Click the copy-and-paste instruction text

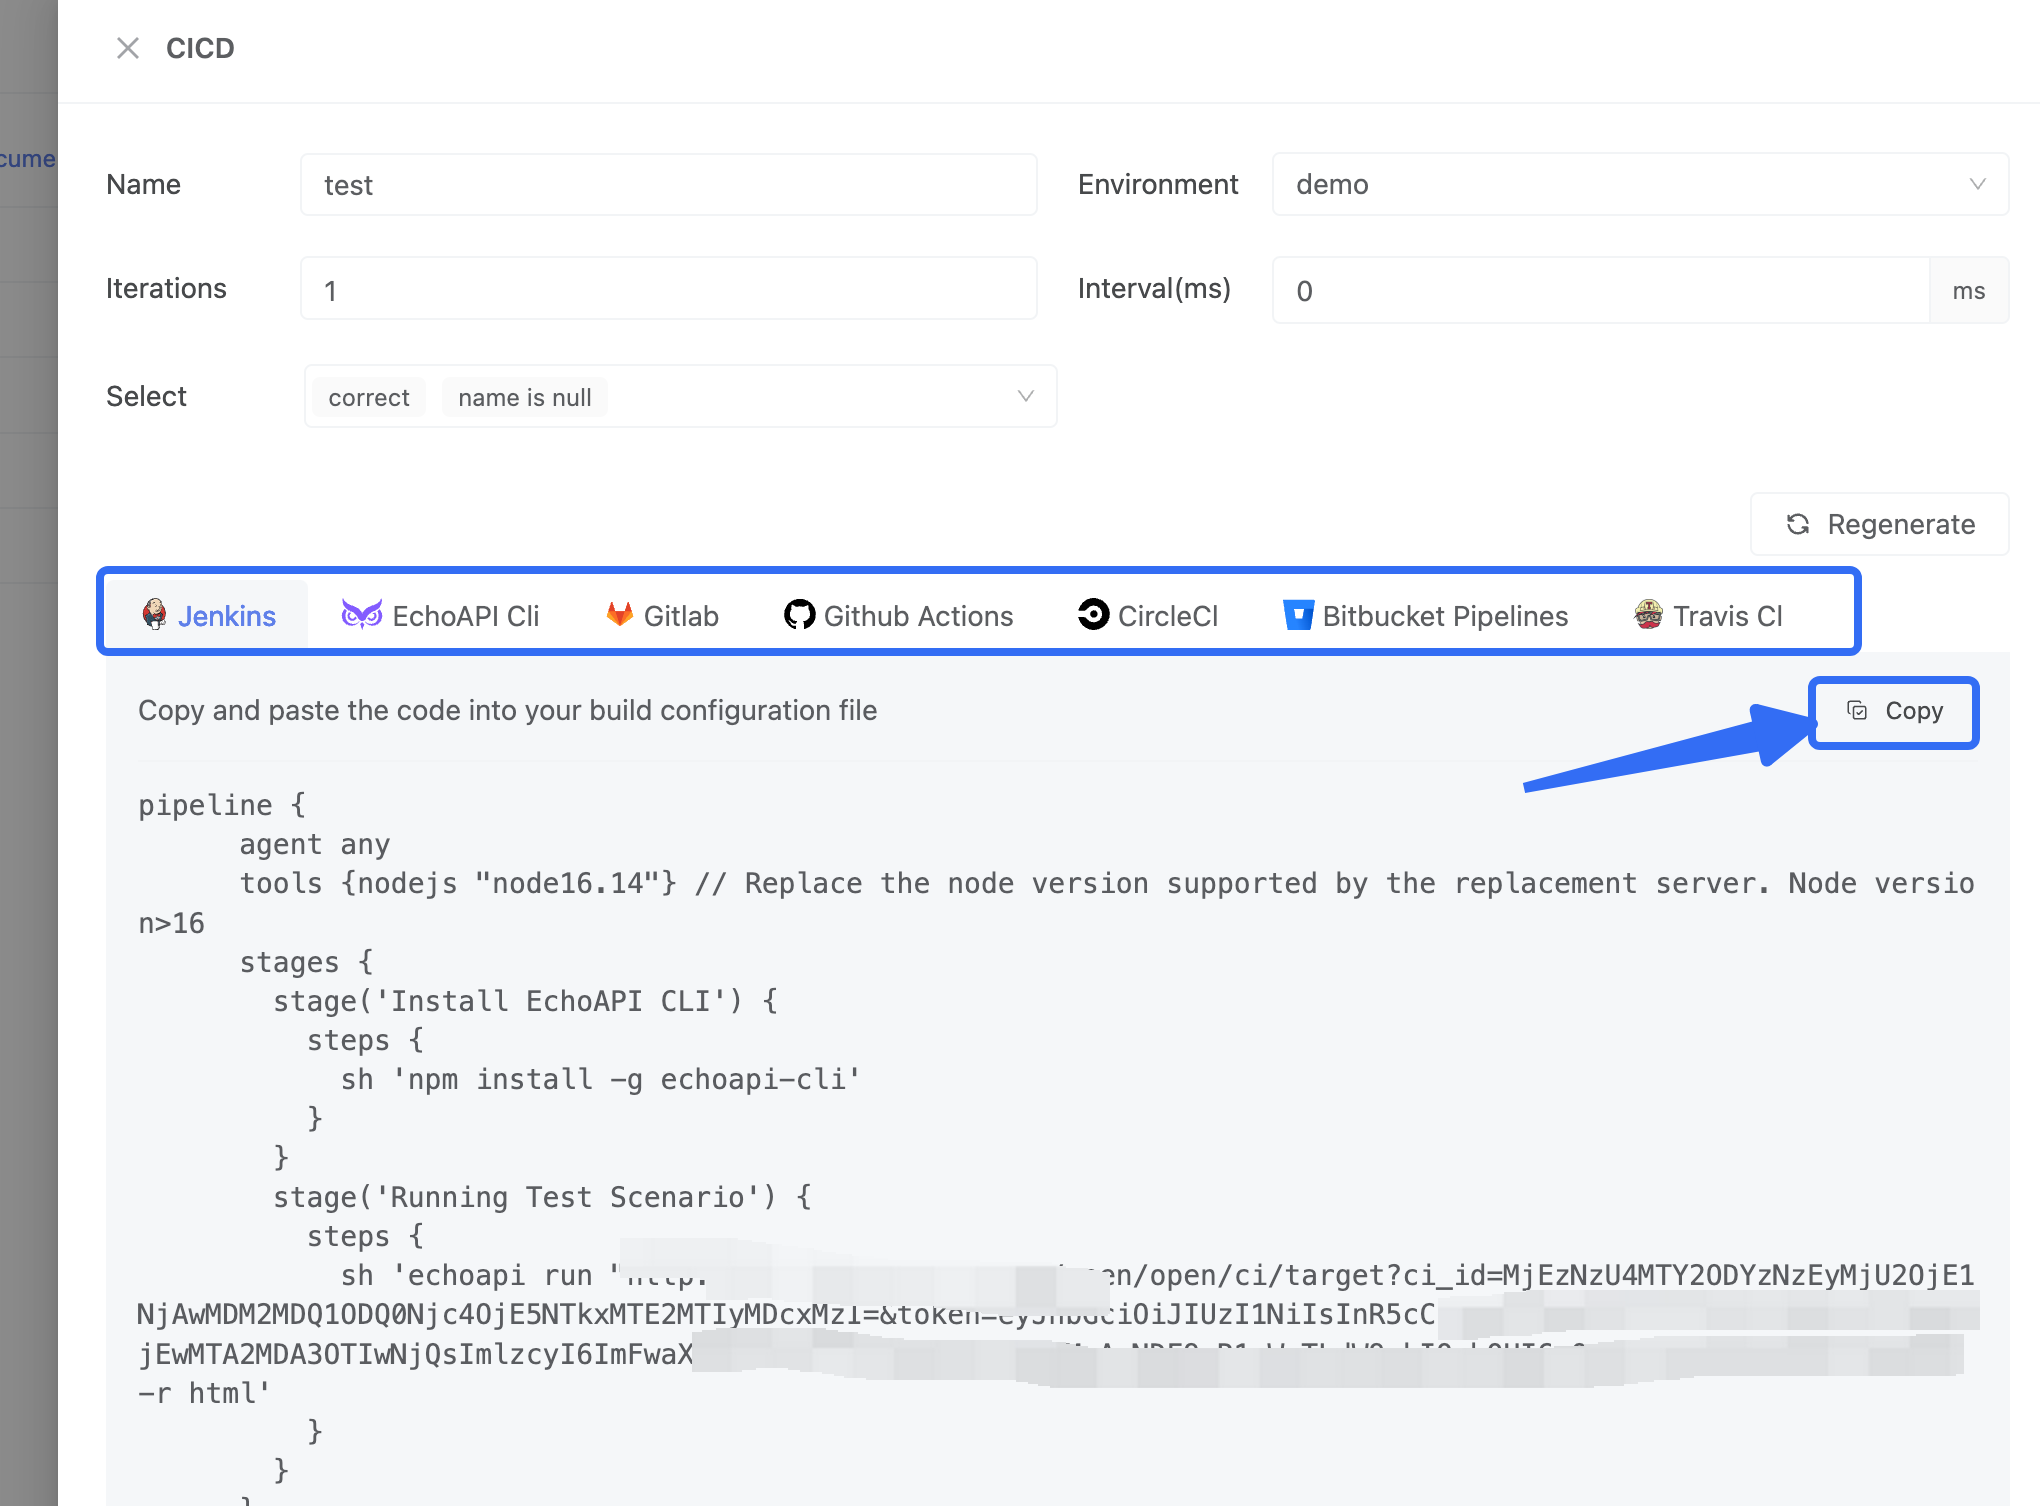pos(508,710)
